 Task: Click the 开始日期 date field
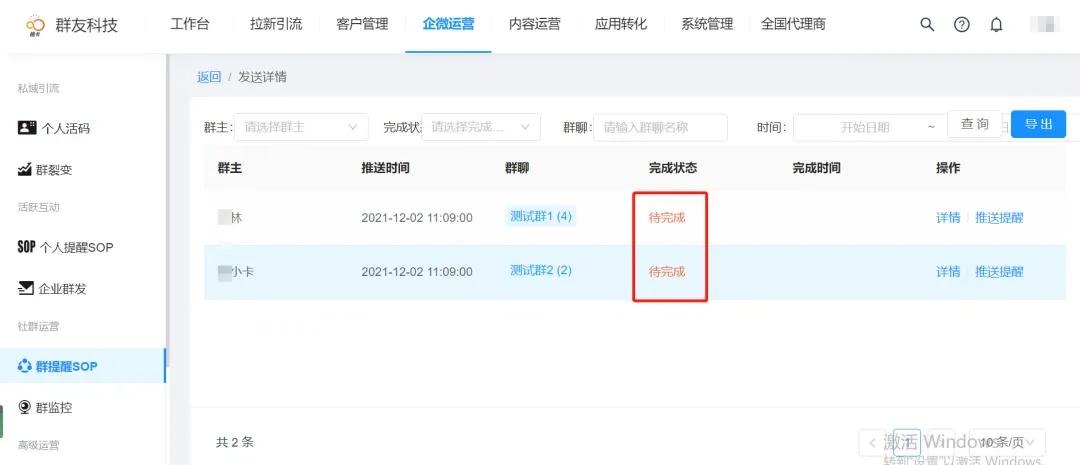pyautogui.click(x=864, y=127)
